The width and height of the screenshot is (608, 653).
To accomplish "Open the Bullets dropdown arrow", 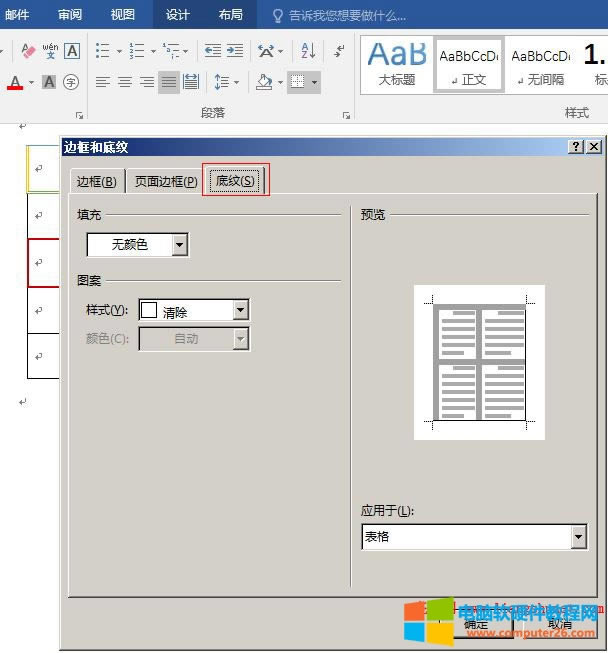I will tap(119, 51).
